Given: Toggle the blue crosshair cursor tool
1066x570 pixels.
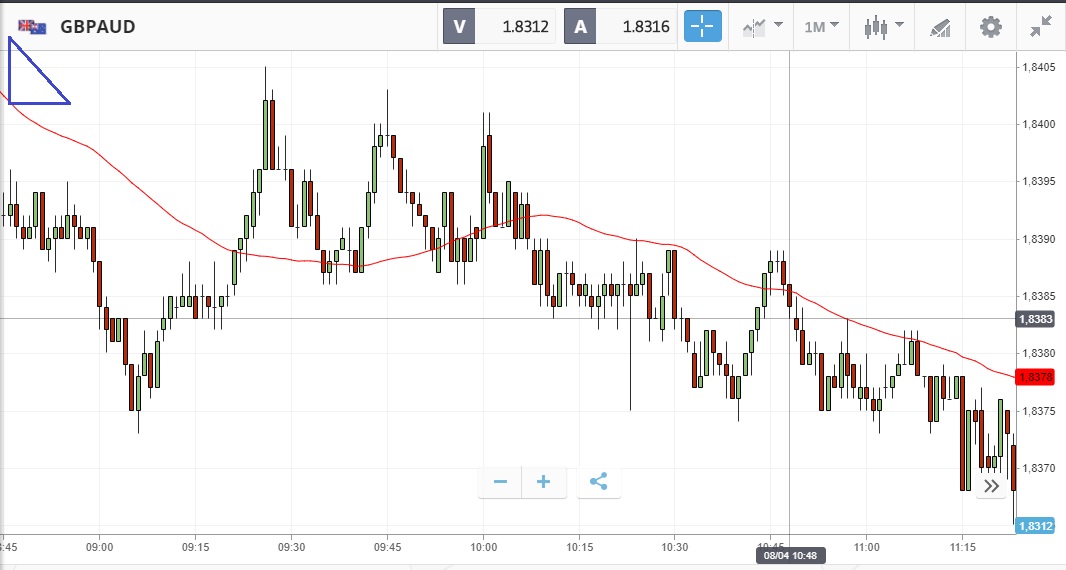Looking at the screenshot, I should pyautogui.click(x=702, y=27).
